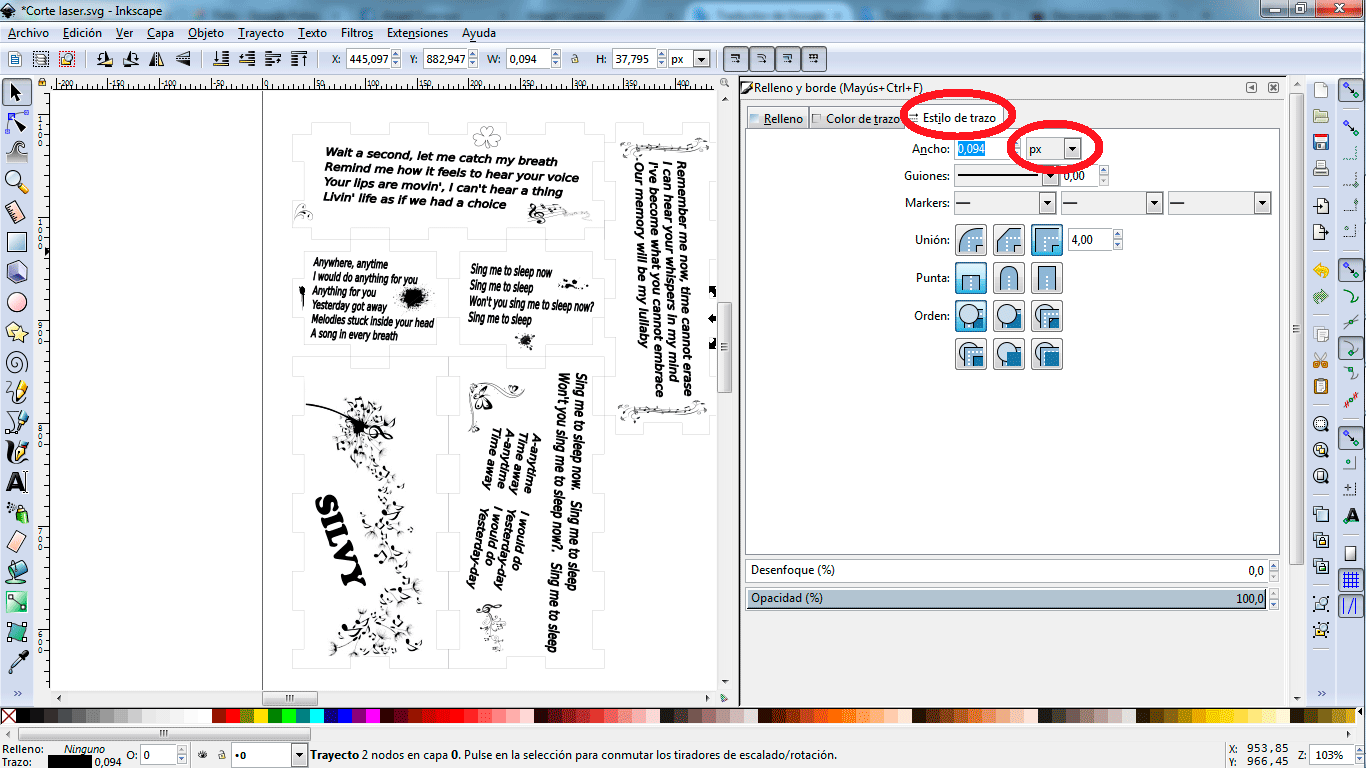This screenshot has height=768, width=1366.
Task: Click the Ancho stroke width field
Action: tap(985, 149)
